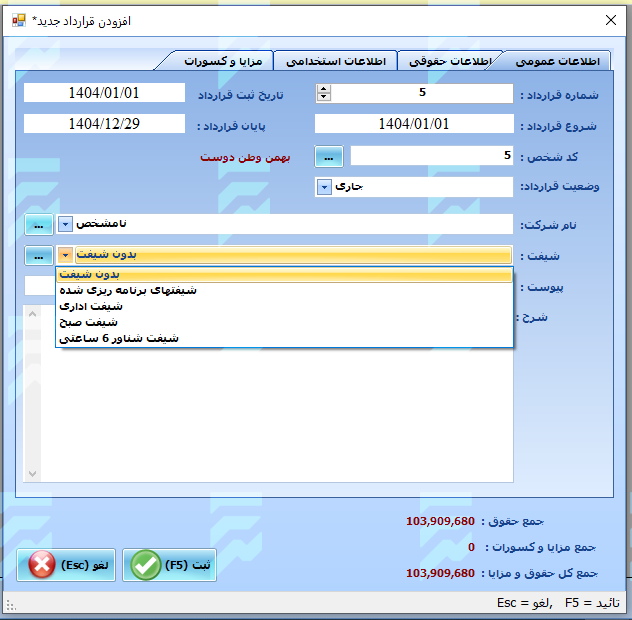Open shift browse button beside شیفت
Image resolution: width=632 pixels, height=620 pixels.
click(x=38, y=255)
